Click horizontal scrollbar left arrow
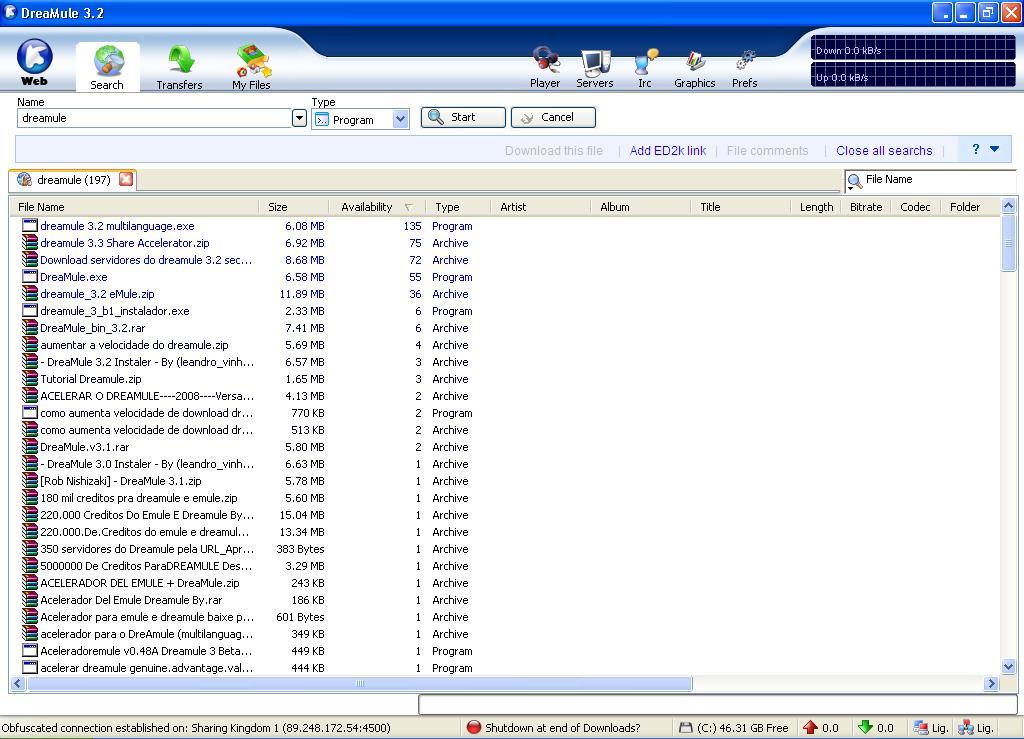Viewport: 1024px width, 739px height. pos(18,684)
